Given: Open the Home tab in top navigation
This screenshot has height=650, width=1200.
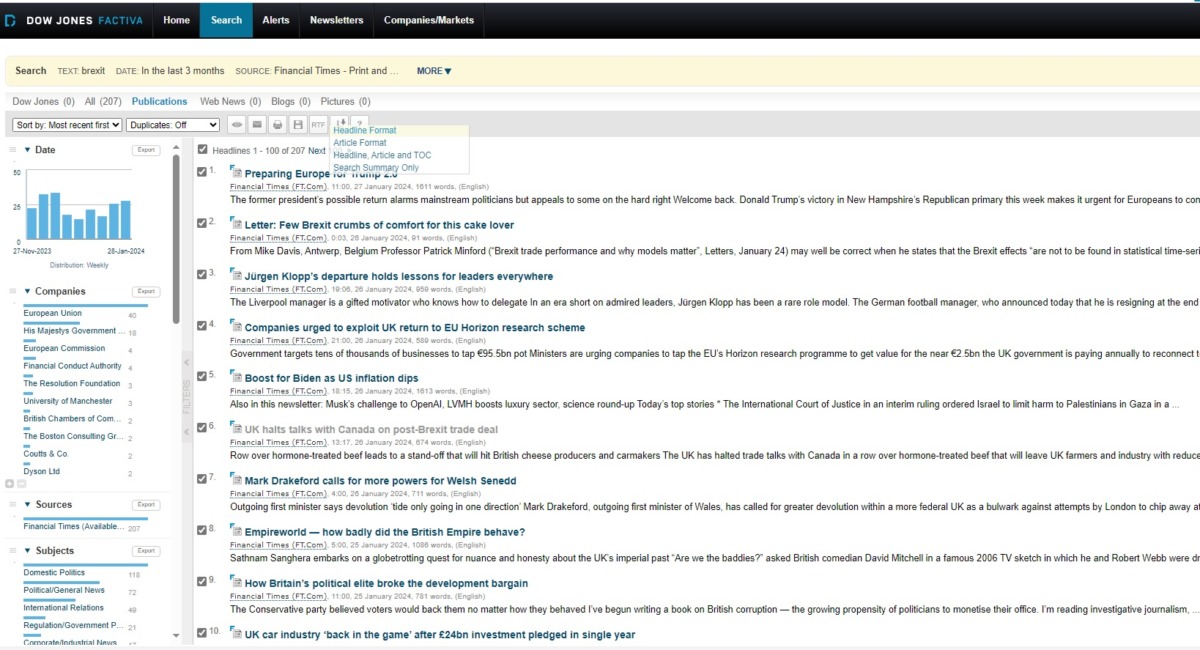Looking at the screenshot, I should (176, 20).
